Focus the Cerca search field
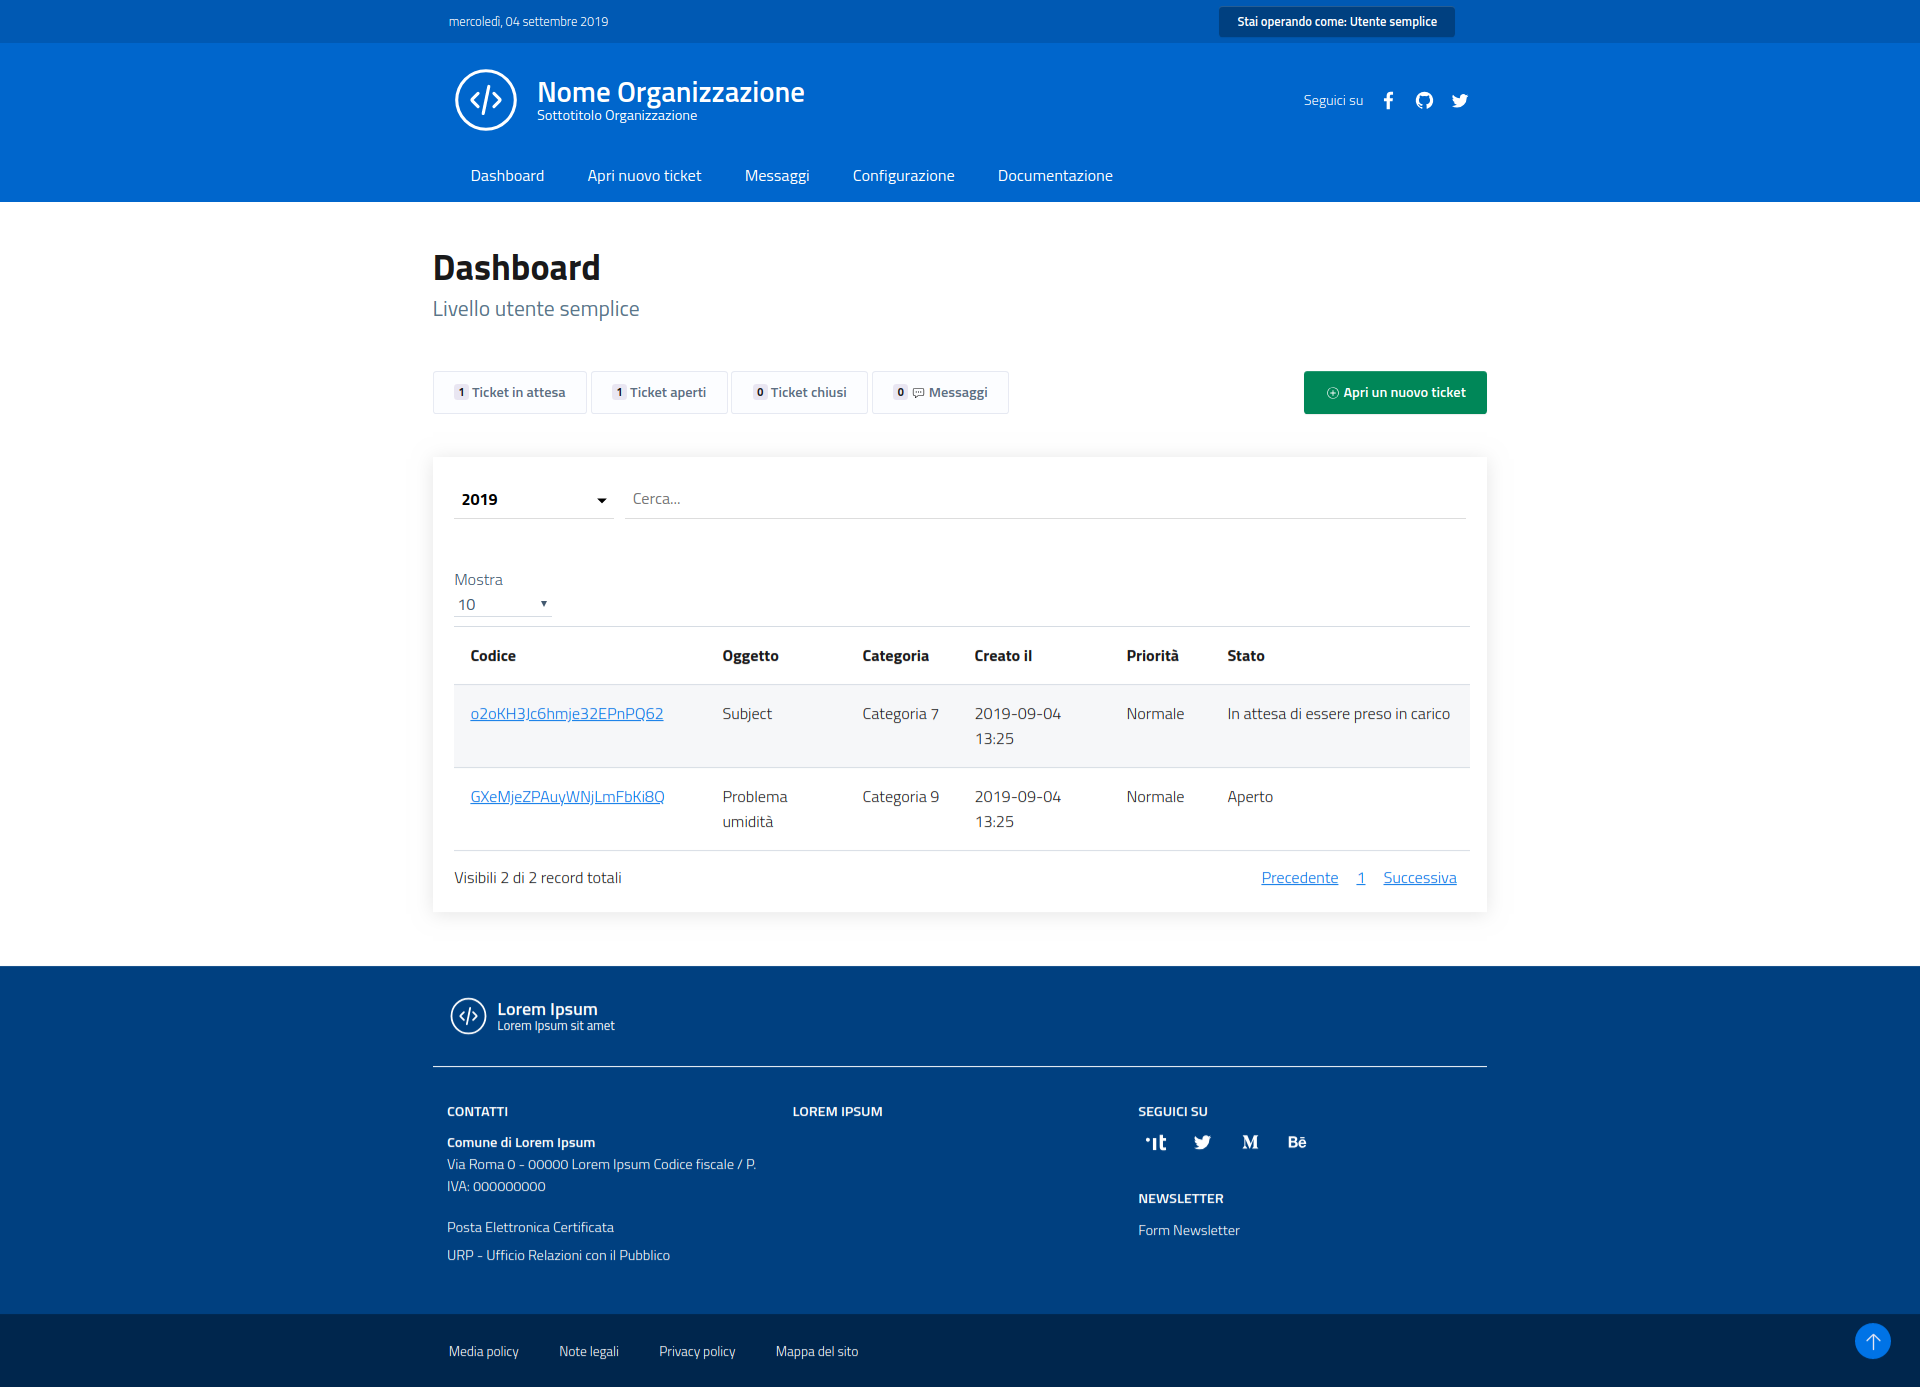The height and width of the screenshot is (1388, 1920). pyautogui.click(x=1045, y=499)
